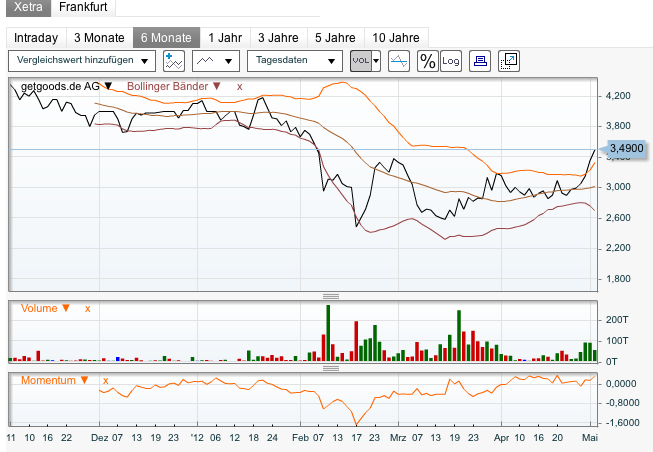Open the arrow next to VOL button
653x452 pixels.
376,61
